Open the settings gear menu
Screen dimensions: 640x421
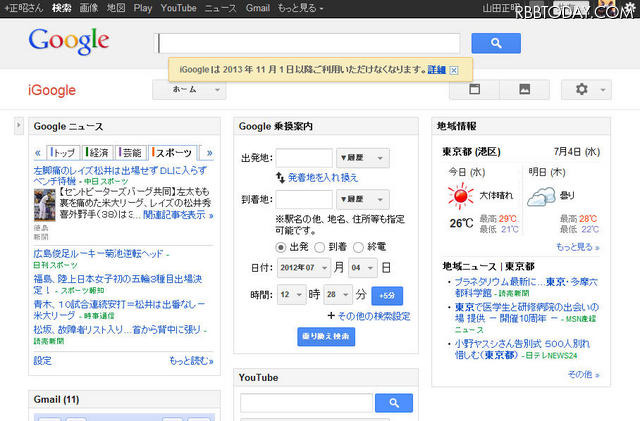click(x=582, y=89)
